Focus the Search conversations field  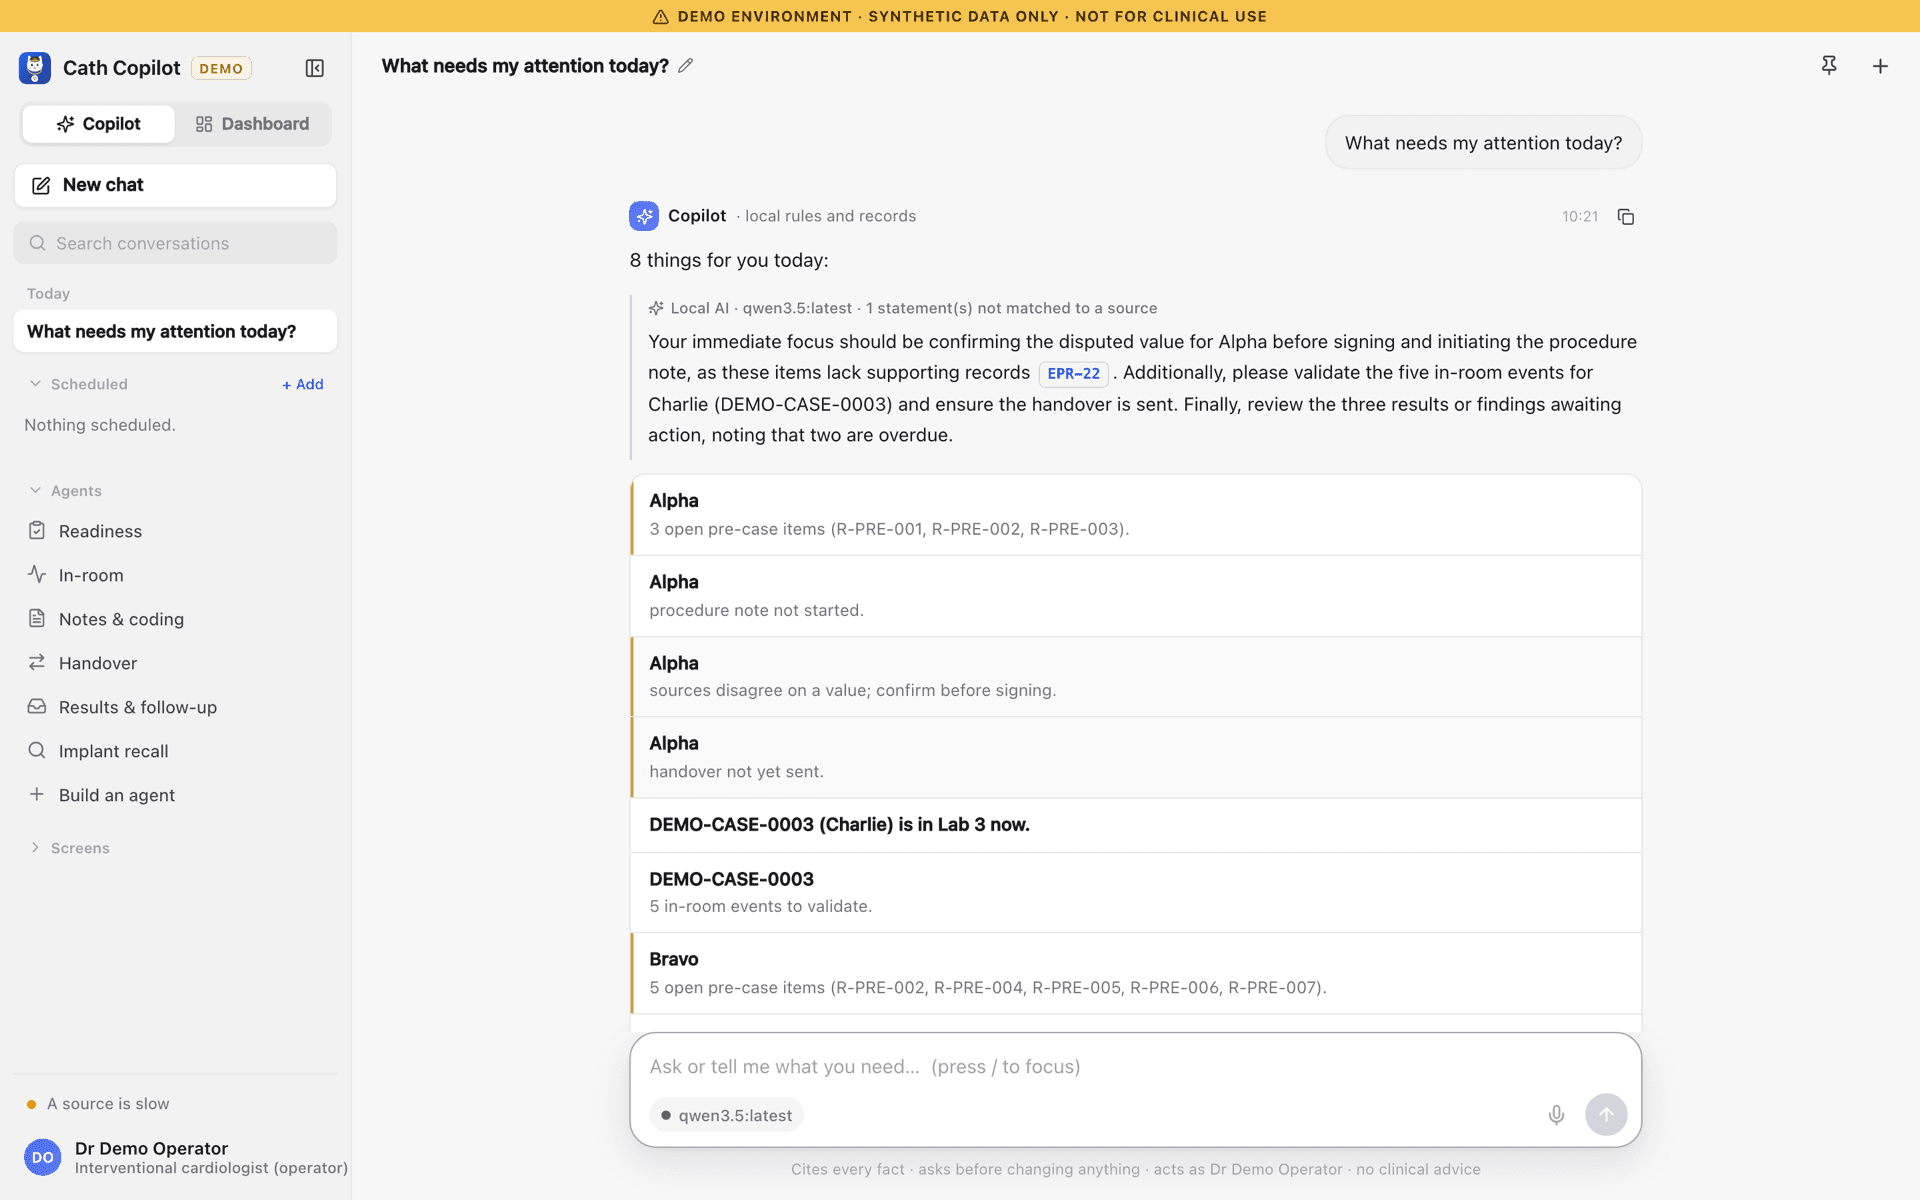point(175,243)
